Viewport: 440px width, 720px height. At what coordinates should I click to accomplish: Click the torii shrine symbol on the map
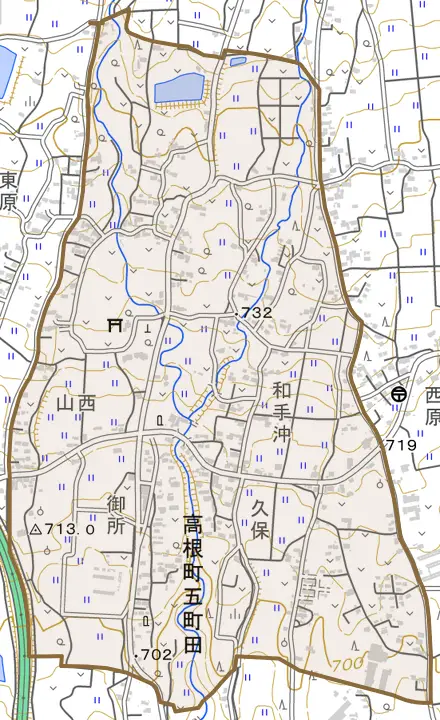114,326
